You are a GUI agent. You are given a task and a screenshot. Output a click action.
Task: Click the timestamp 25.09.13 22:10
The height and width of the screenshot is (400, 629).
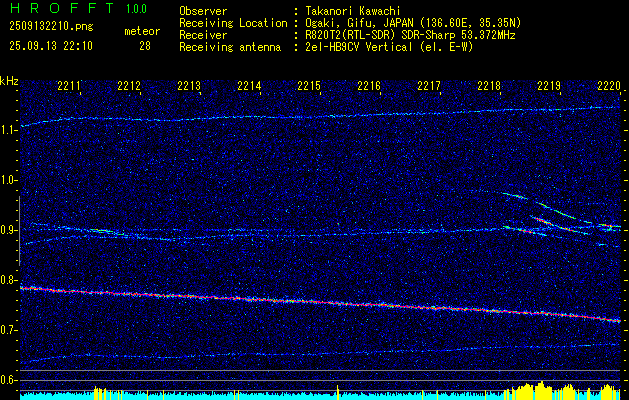point(51,46)
